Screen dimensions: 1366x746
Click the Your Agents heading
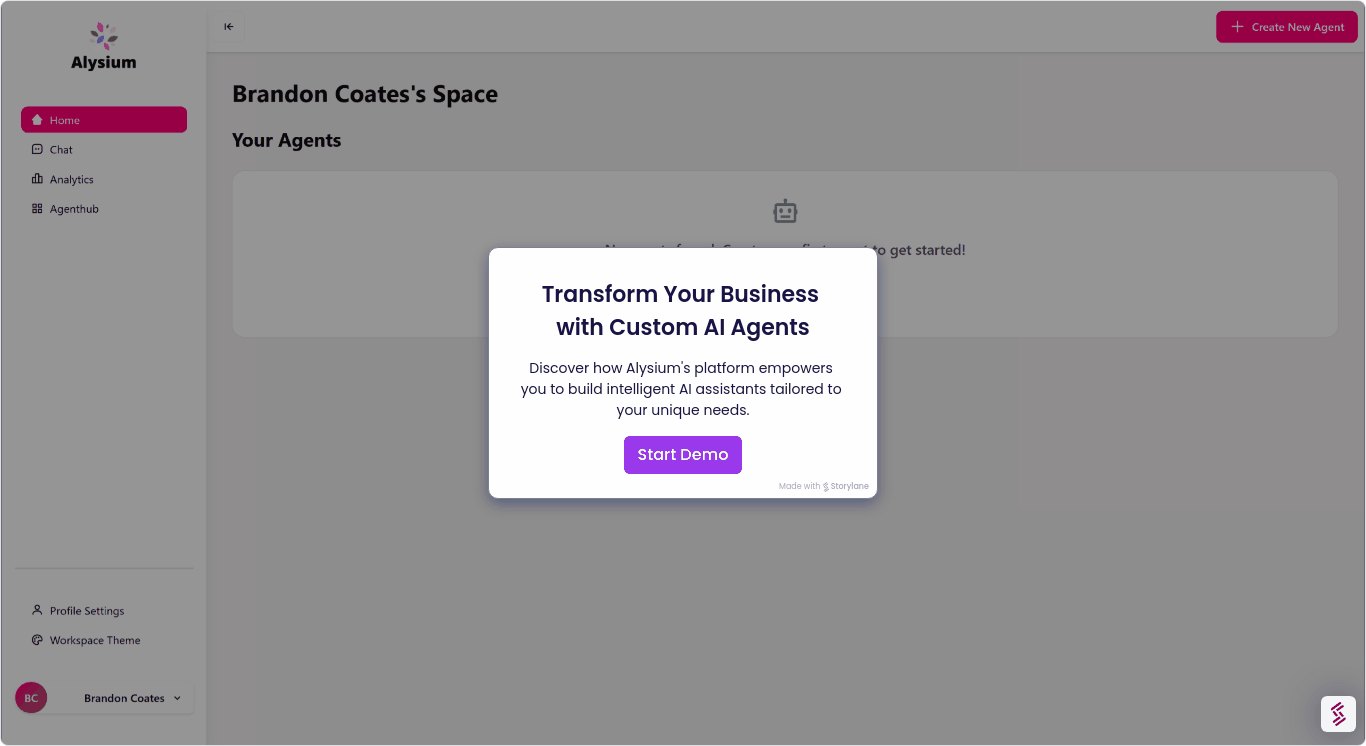click(x=287, y=141)
